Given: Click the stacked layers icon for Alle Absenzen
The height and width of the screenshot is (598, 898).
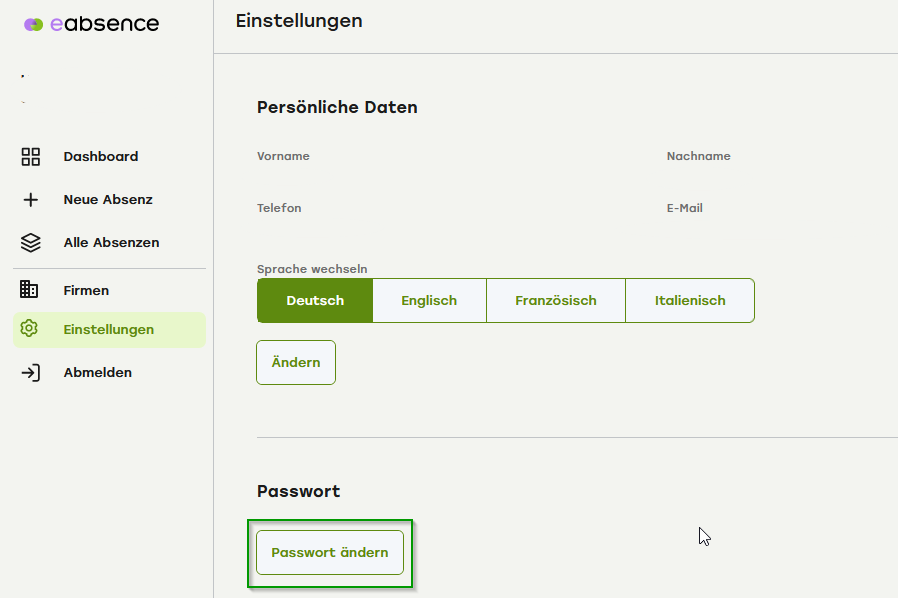Looking at the screenshot, I should click(30, 242).
